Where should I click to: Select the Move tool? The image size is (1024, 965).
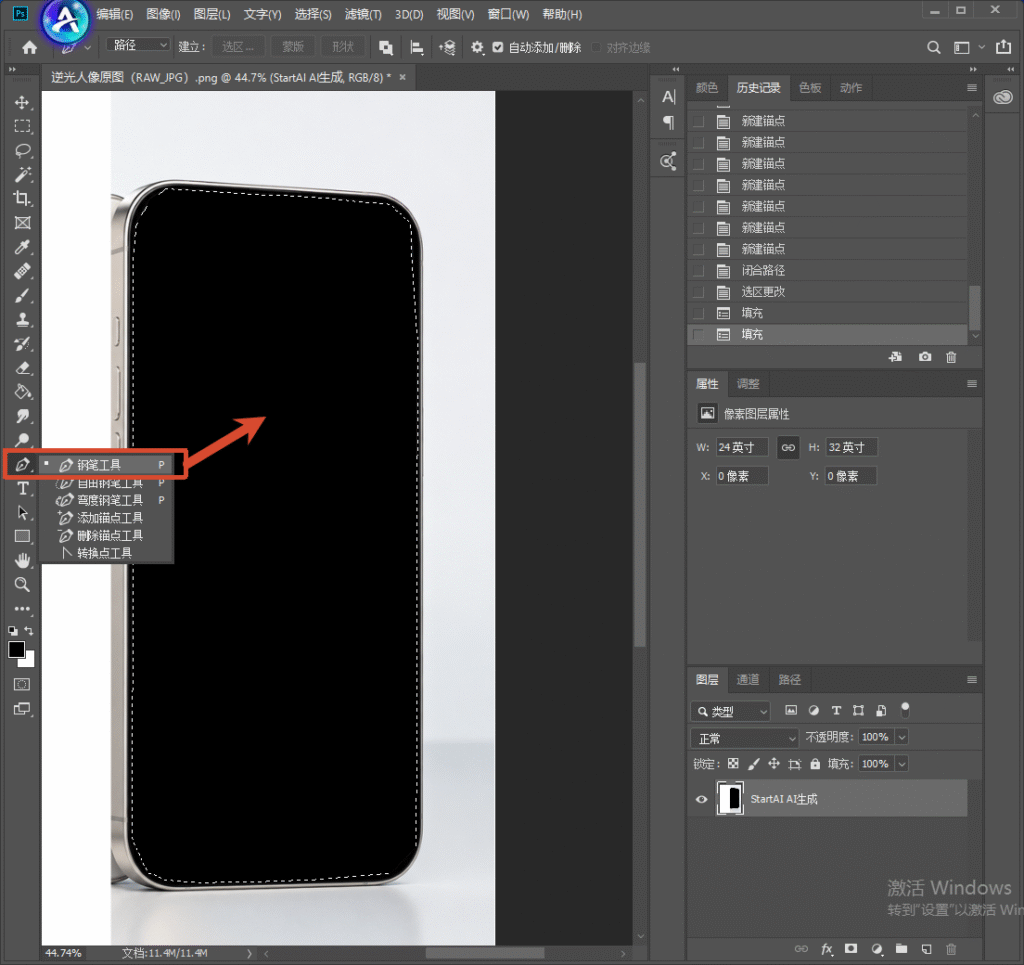[x=22, y=103]
